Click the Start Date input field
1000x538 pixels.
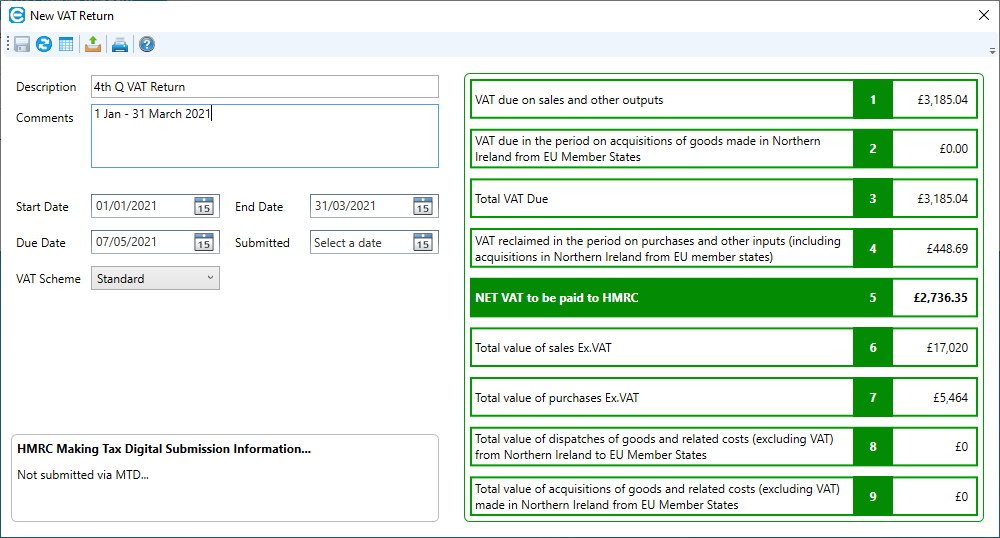[x=140, y=207]
